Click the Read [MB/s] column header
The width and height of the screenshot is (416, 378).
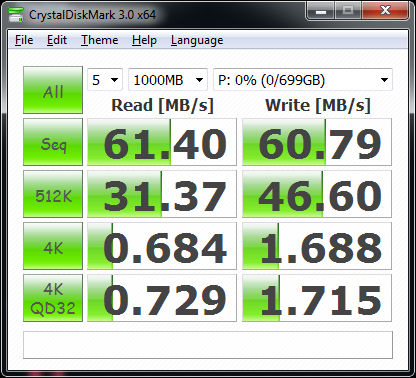[x=162, y=105]
